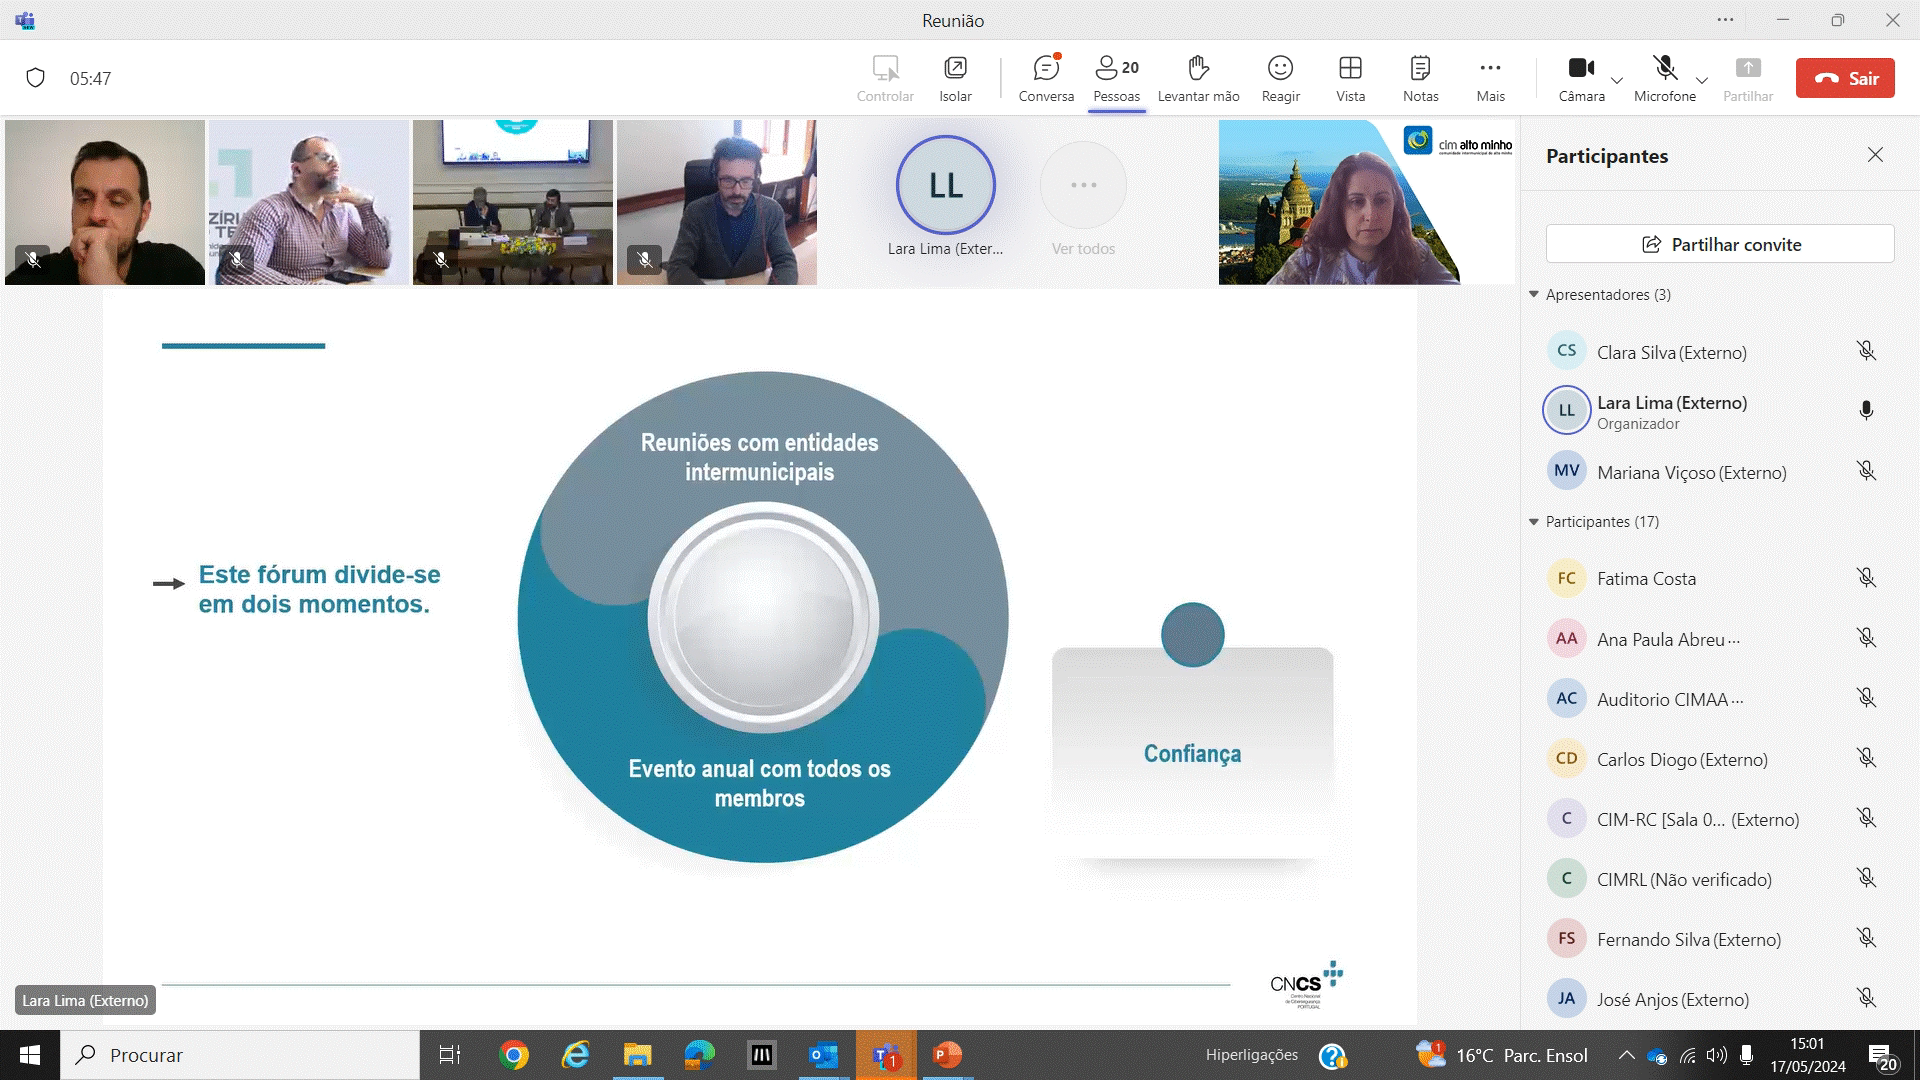This screenshot has width=1920, height=1080.
Task: Collapse the Participantes (17) section
Action: 1534,521
